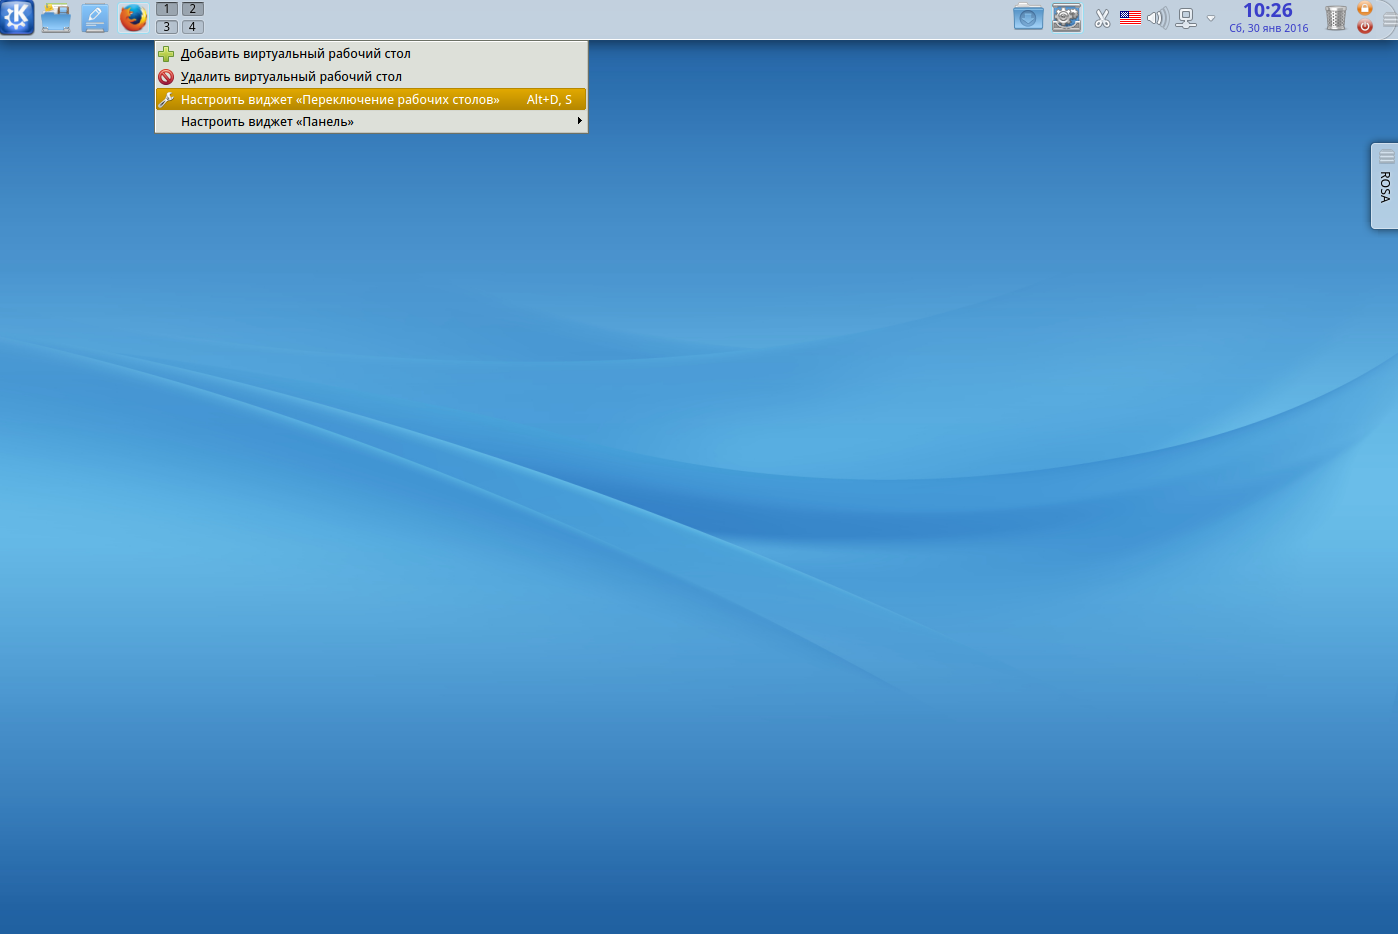Viewport: 1398px width, 934px height.
Task: Switch to virtual desktop 1
Action: click(167, 9)
